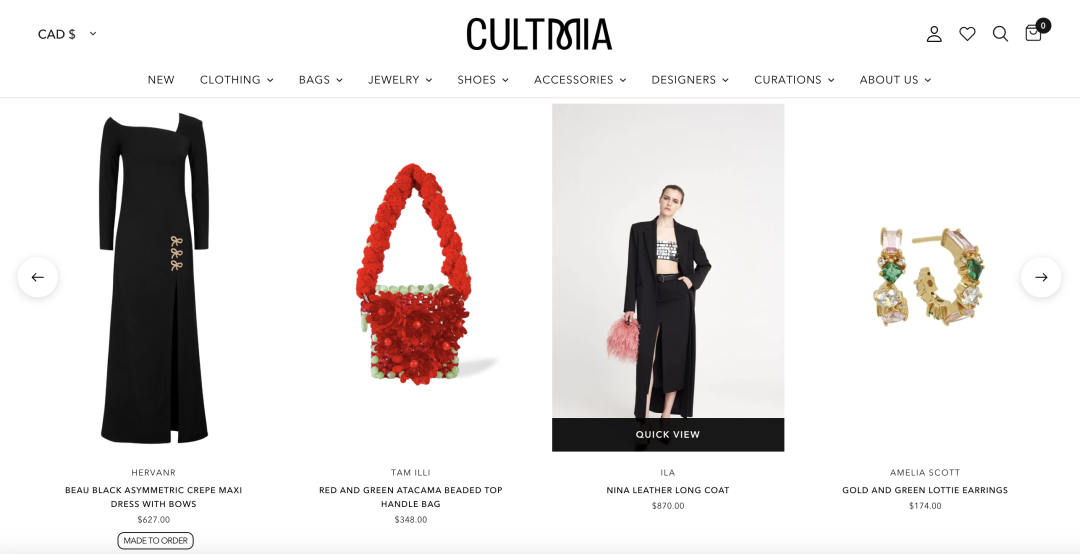Click the black maxi dress image

click(x=154, y=278)
